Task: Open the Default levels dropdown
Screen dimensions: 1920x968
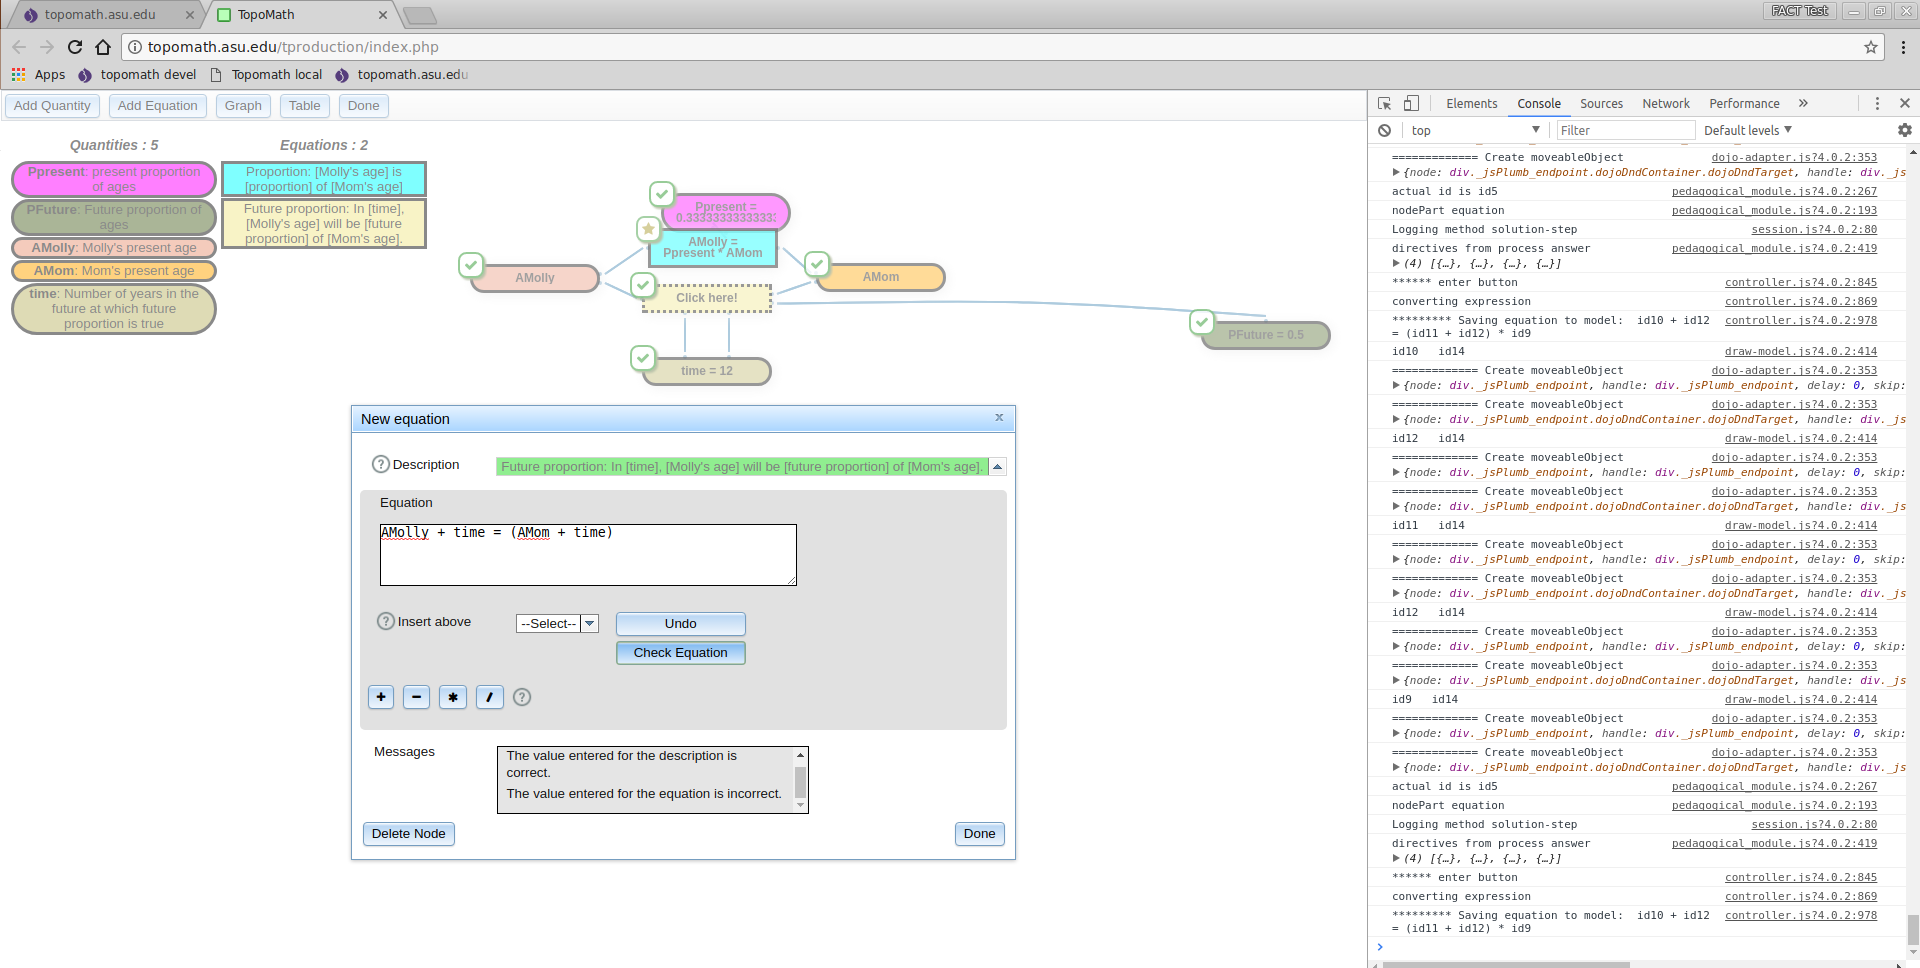Action: tap(1747, 130)
